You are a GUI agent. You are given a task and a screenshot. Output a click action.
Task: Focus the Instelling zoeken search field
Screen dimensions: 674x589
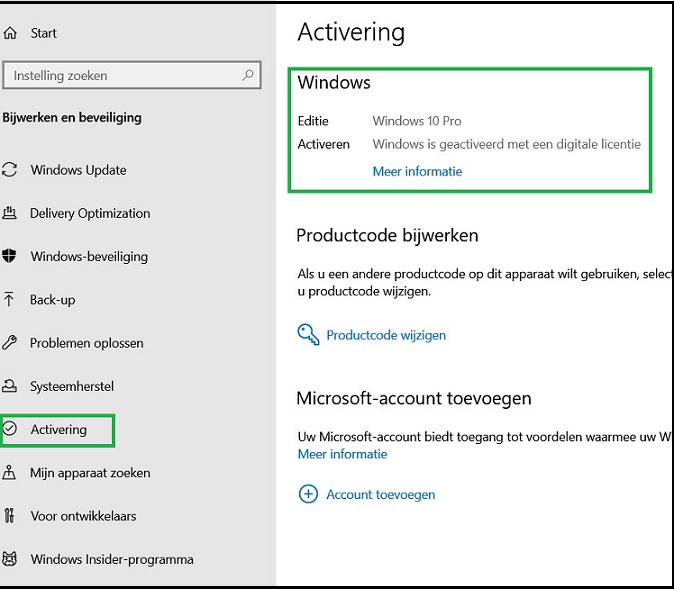[x=132, y=75]
